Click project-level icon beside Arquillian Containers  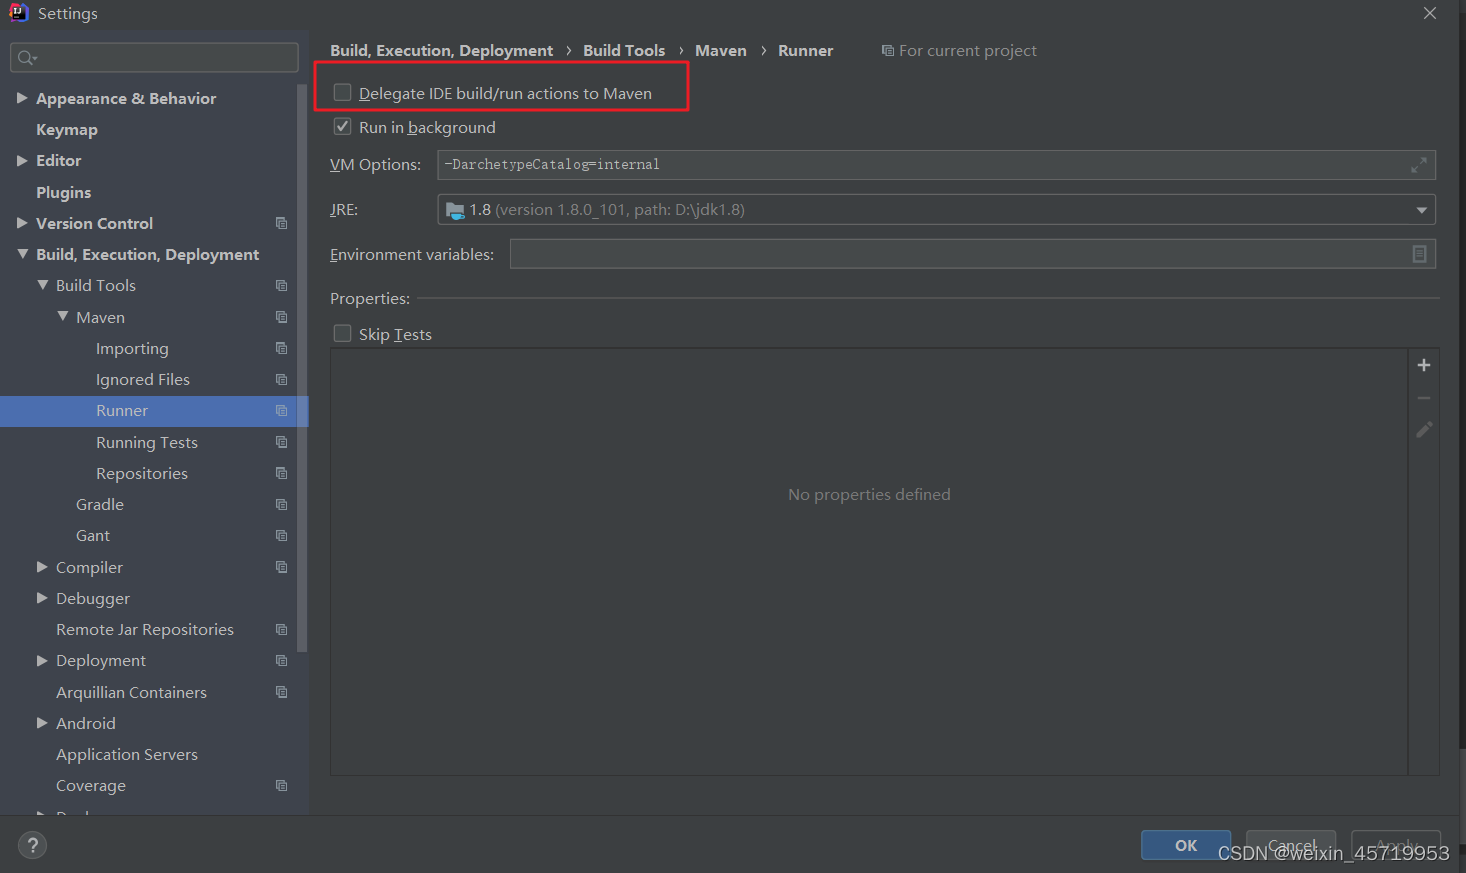click(281, 692)
